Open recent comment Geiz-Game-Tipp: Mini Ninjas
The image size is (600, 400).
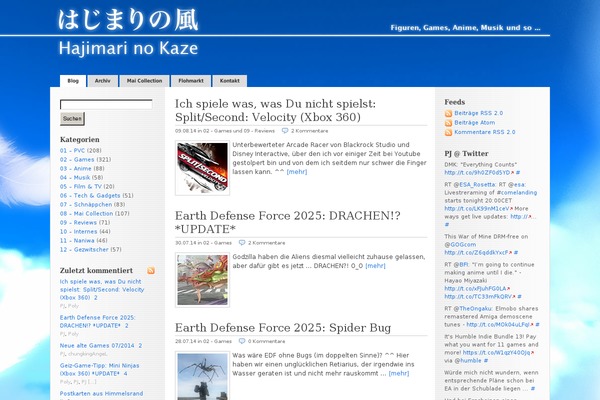99,370
